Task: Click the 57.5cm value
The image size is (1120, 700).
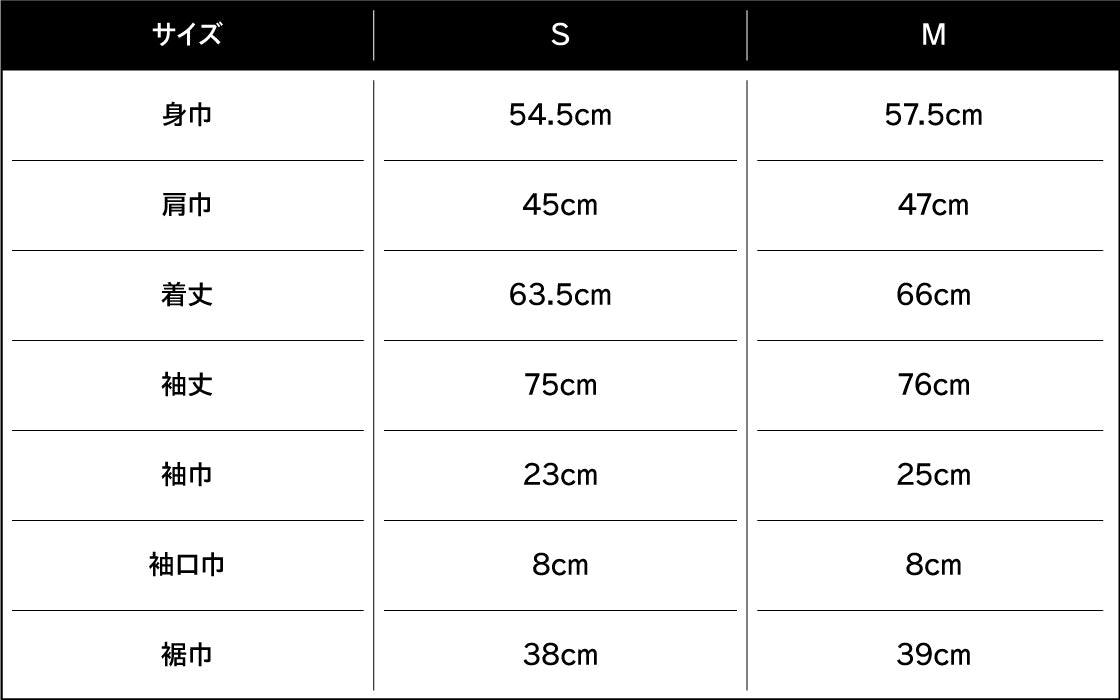Action: pyautogui.click(x=933, y=115)
